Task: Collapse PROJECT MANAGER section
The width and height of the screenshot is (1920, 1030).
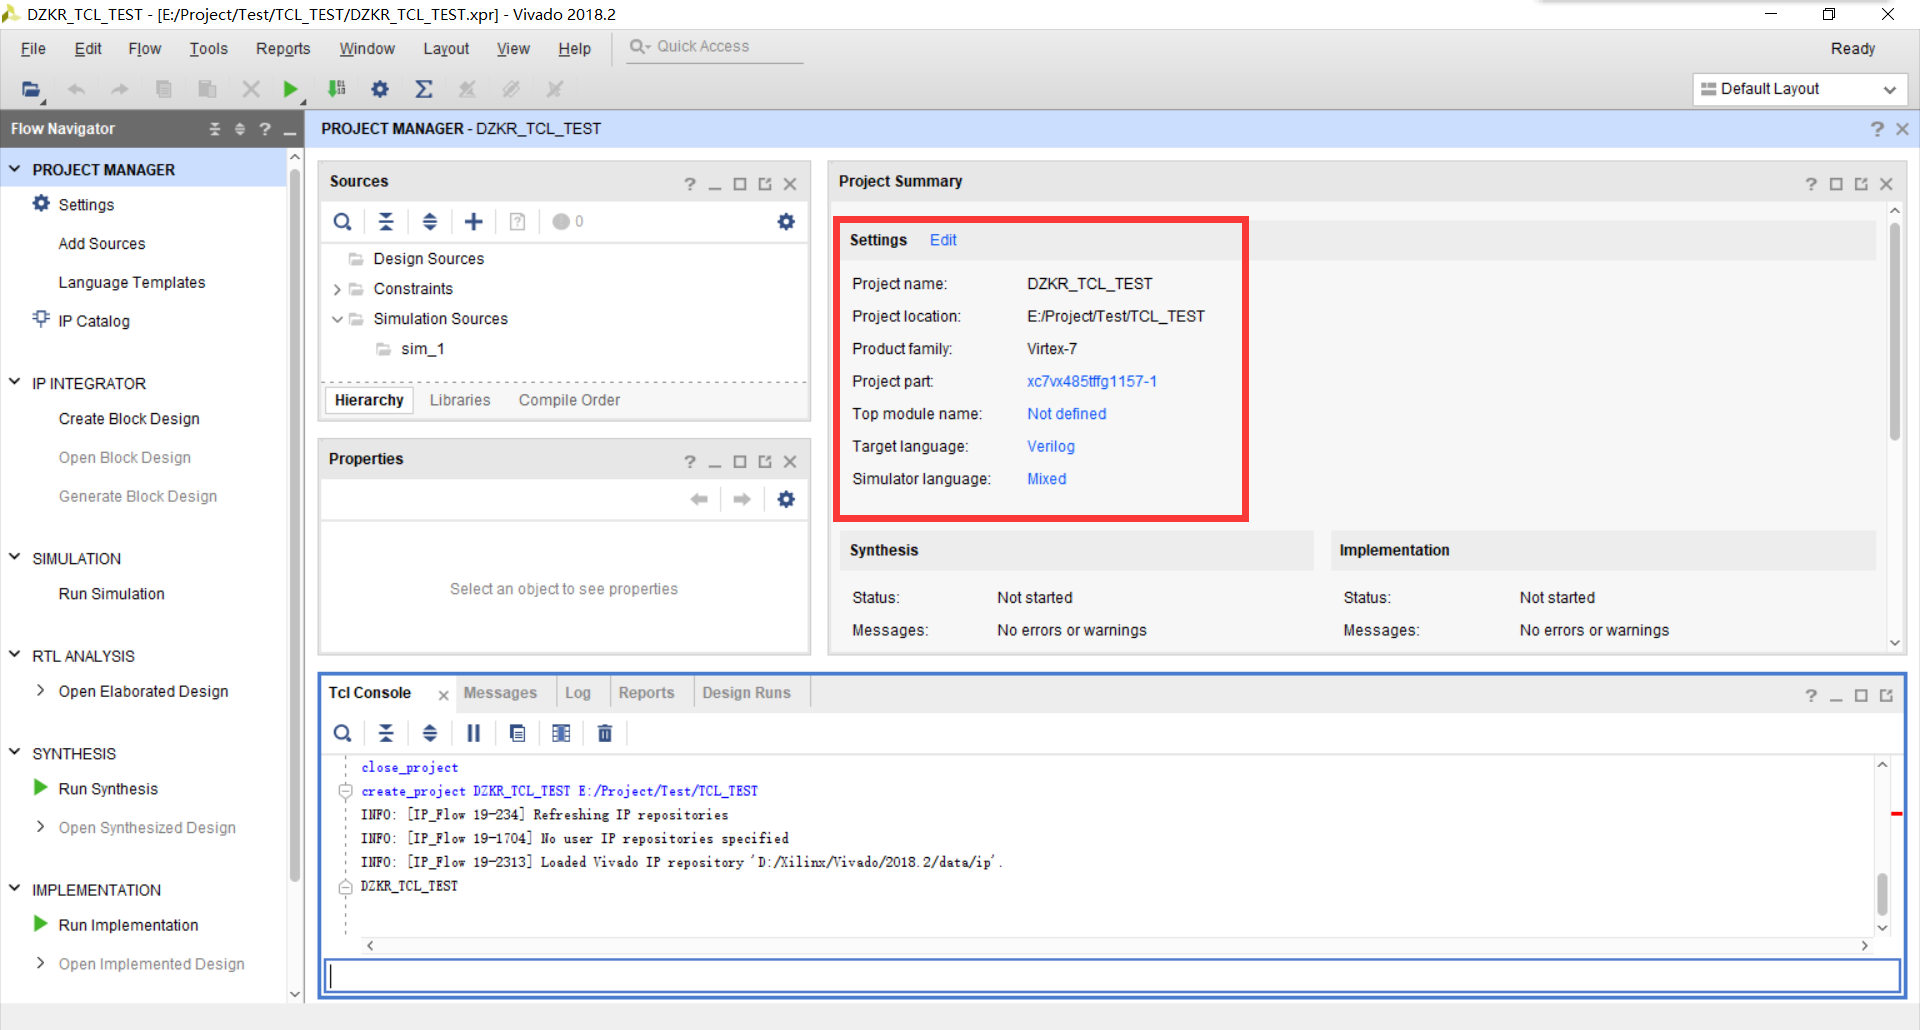Action: click(x=15, y=169)
